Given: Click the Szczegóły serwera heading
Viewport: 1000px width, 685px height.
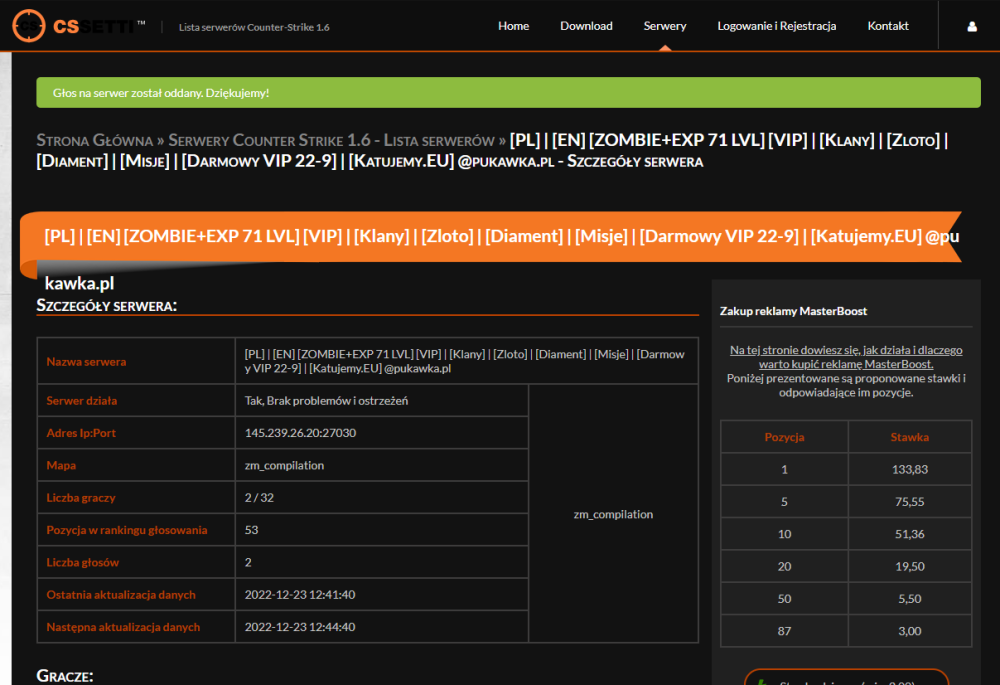Looking at the screenshot, I should coord(107,306).
